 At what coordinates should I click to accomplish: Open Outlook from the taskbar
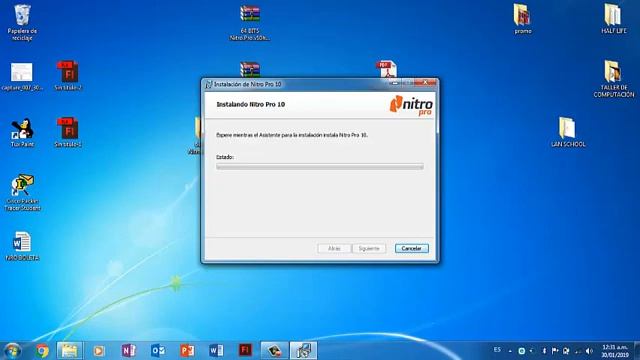click(158, 351)
